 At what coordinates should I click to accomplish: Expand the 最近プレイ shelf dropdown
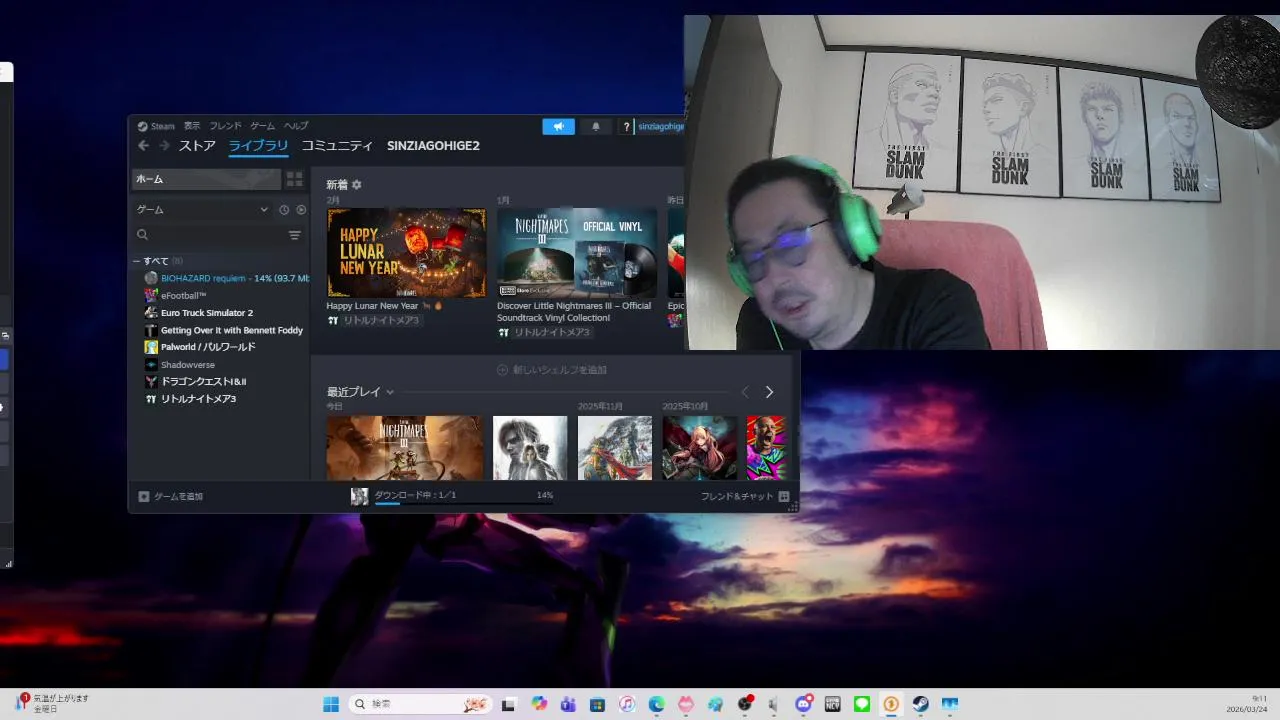click(x=390, y=392)
